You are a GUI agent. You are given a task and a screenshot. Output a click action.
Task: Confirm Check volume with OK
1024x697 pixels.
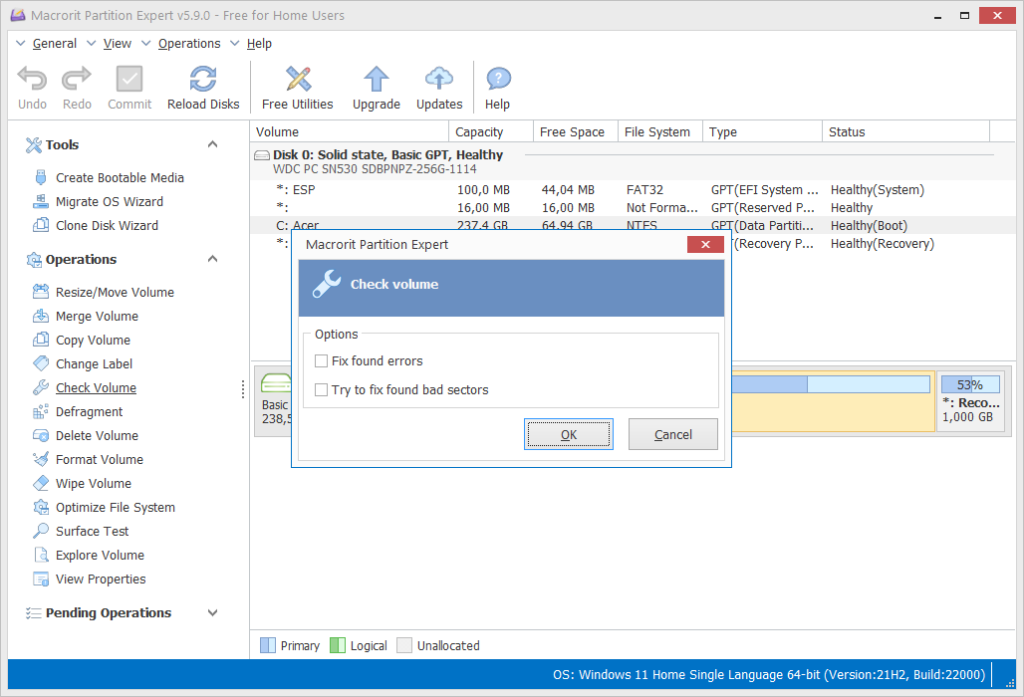[568, 434]
